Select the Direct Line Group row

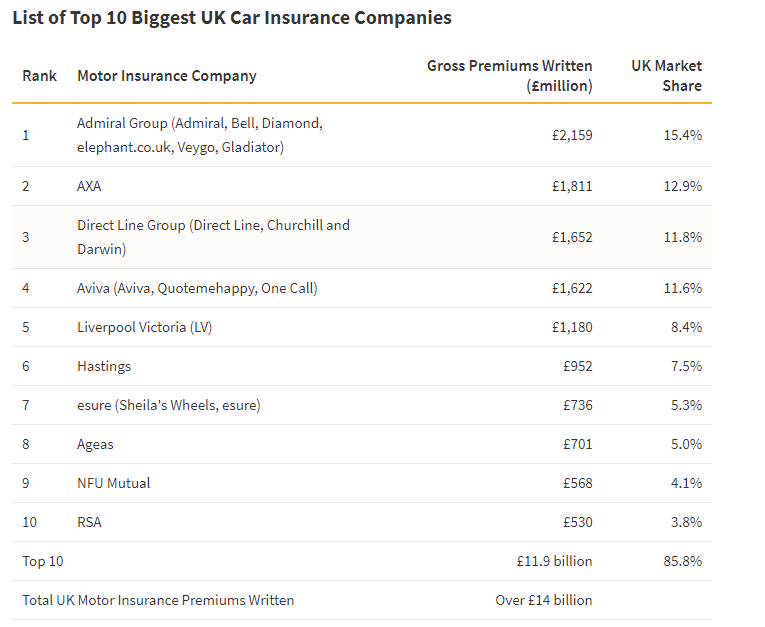(x=362, y=237)
